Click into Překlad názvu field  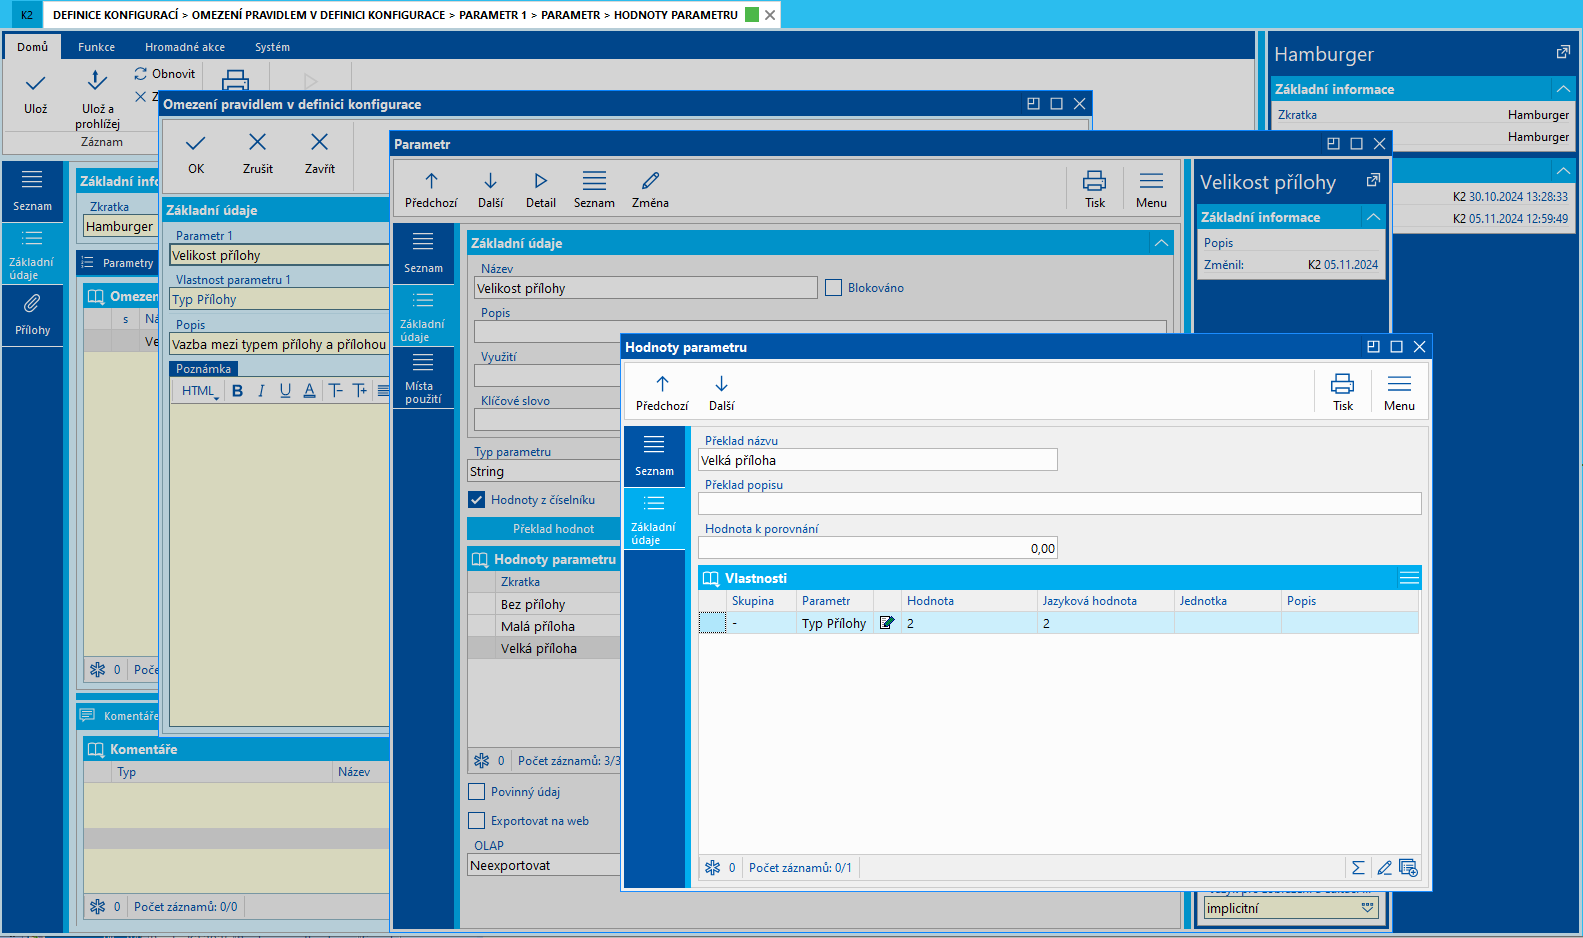pos(878,460)
